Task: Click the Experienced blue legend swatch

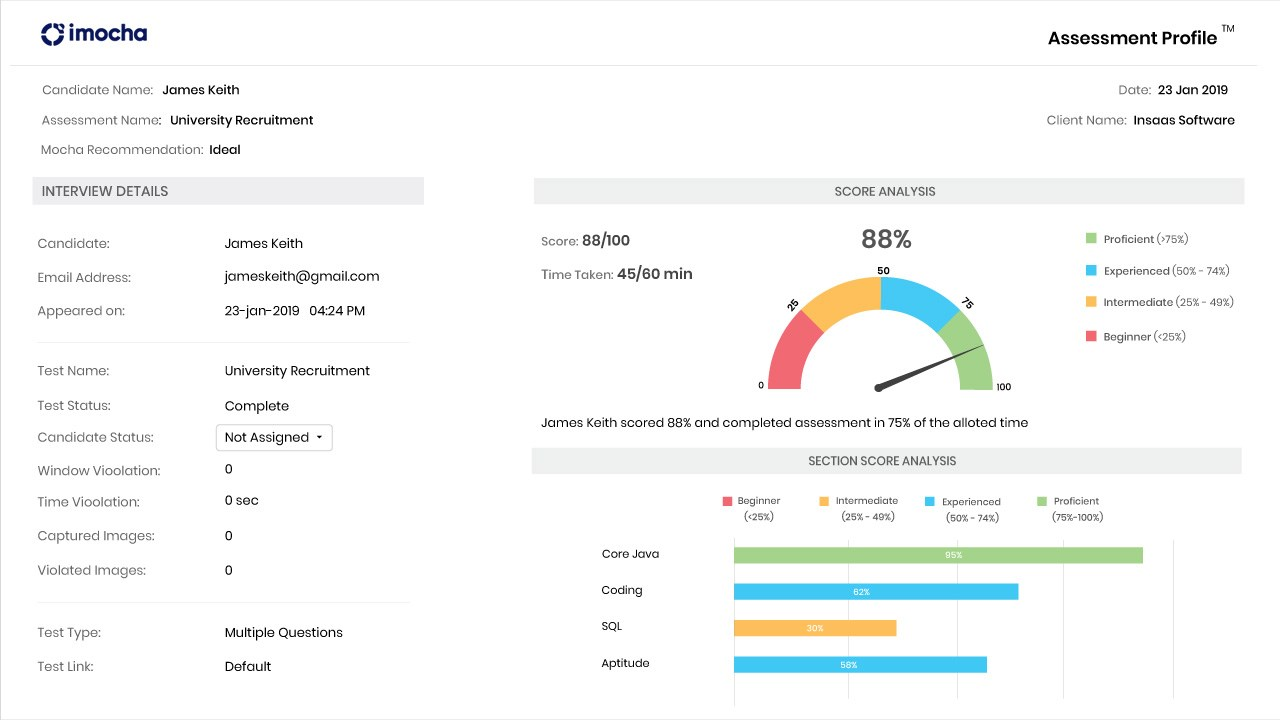Action: 1091,271
